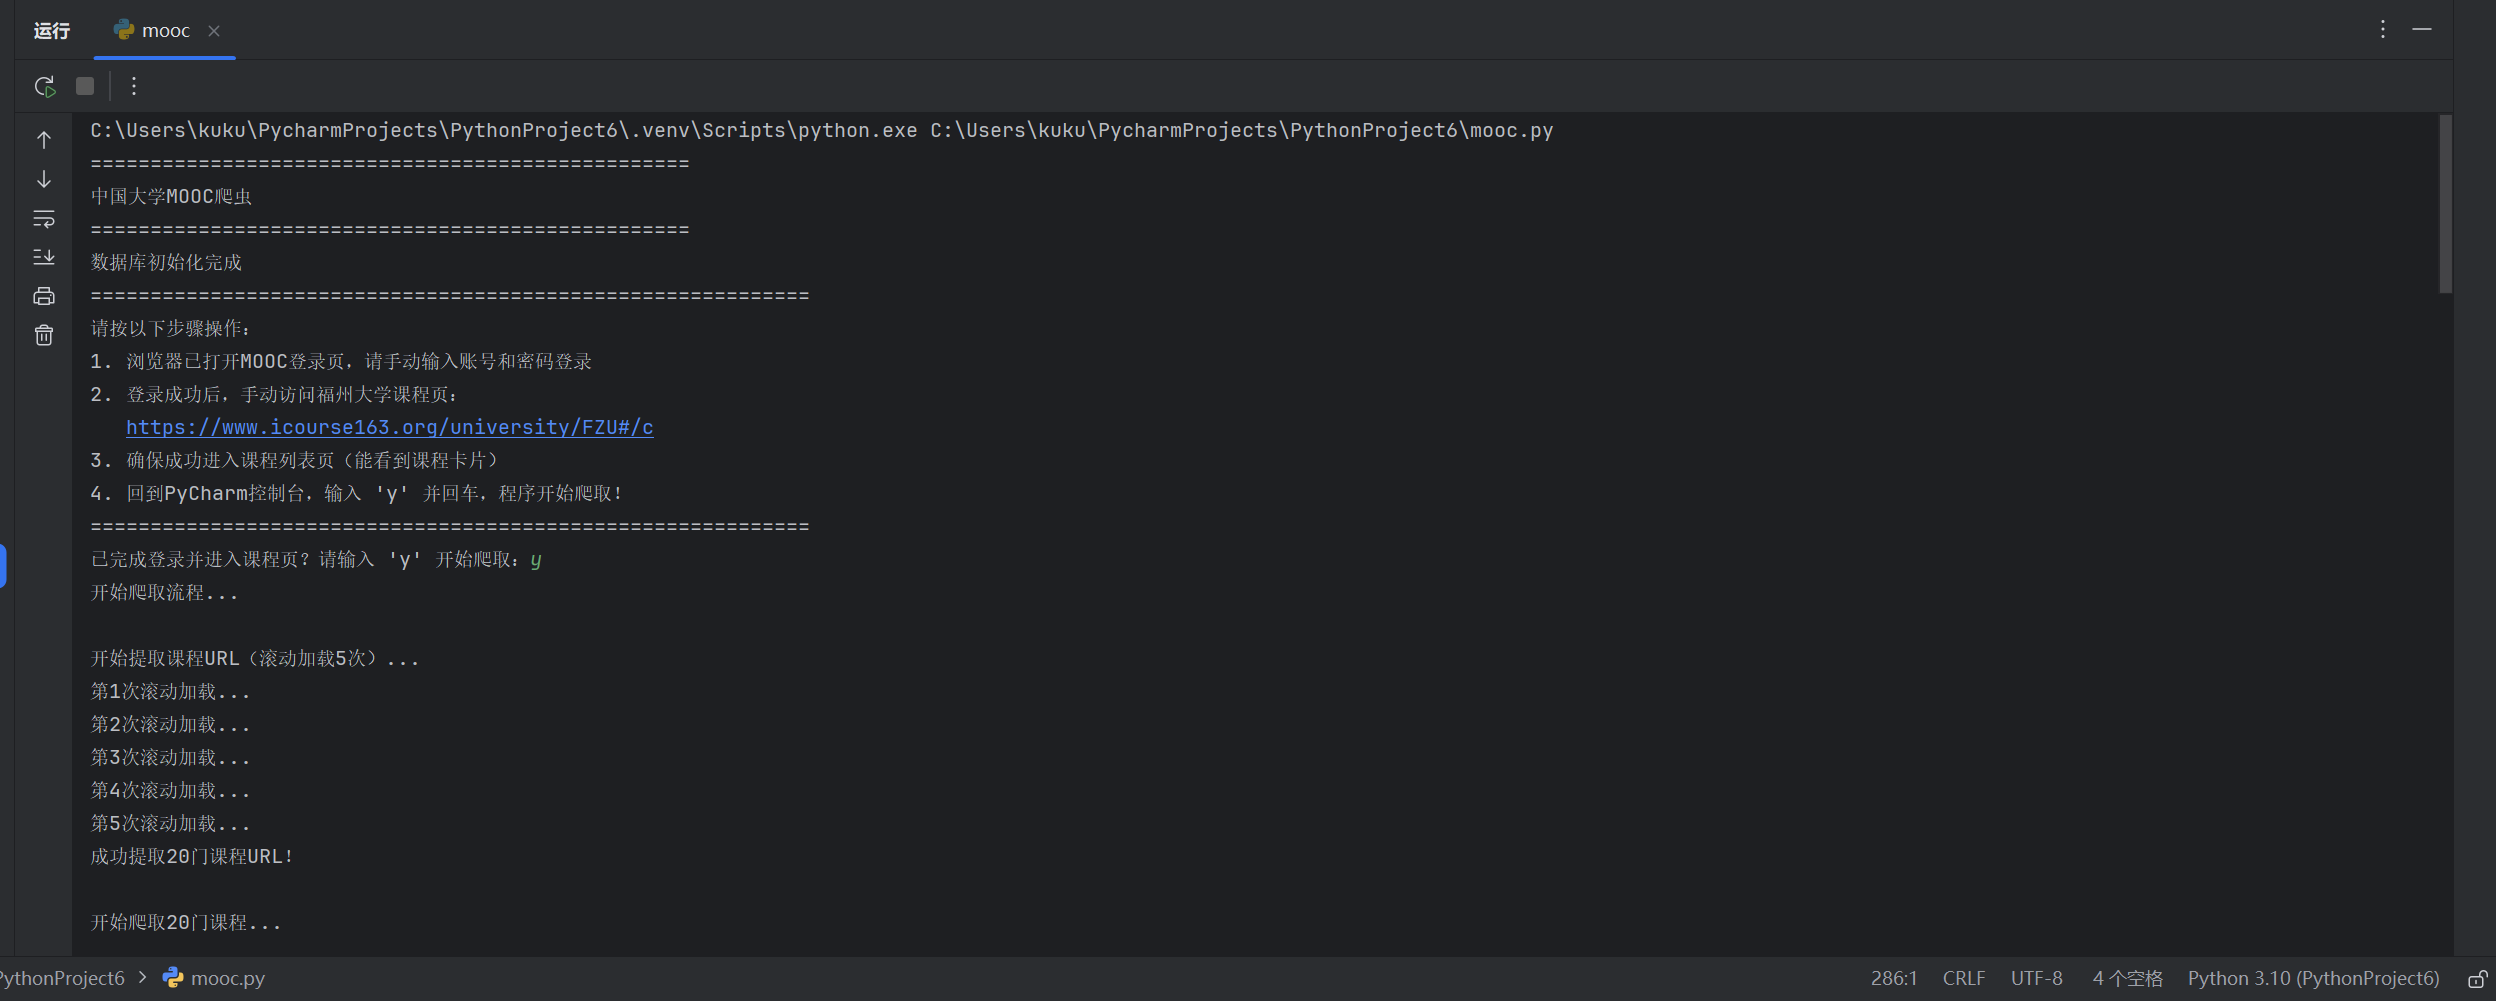Click the down arrow stack trace icon

(44, 179)
